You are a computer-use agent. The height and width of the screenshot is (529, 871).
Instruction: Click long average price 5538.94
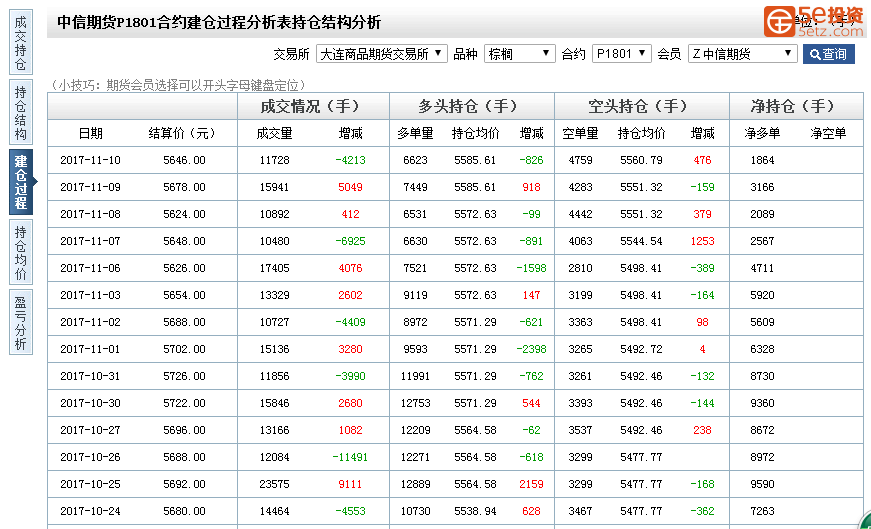pyautogui.click(x=475, y=511)
